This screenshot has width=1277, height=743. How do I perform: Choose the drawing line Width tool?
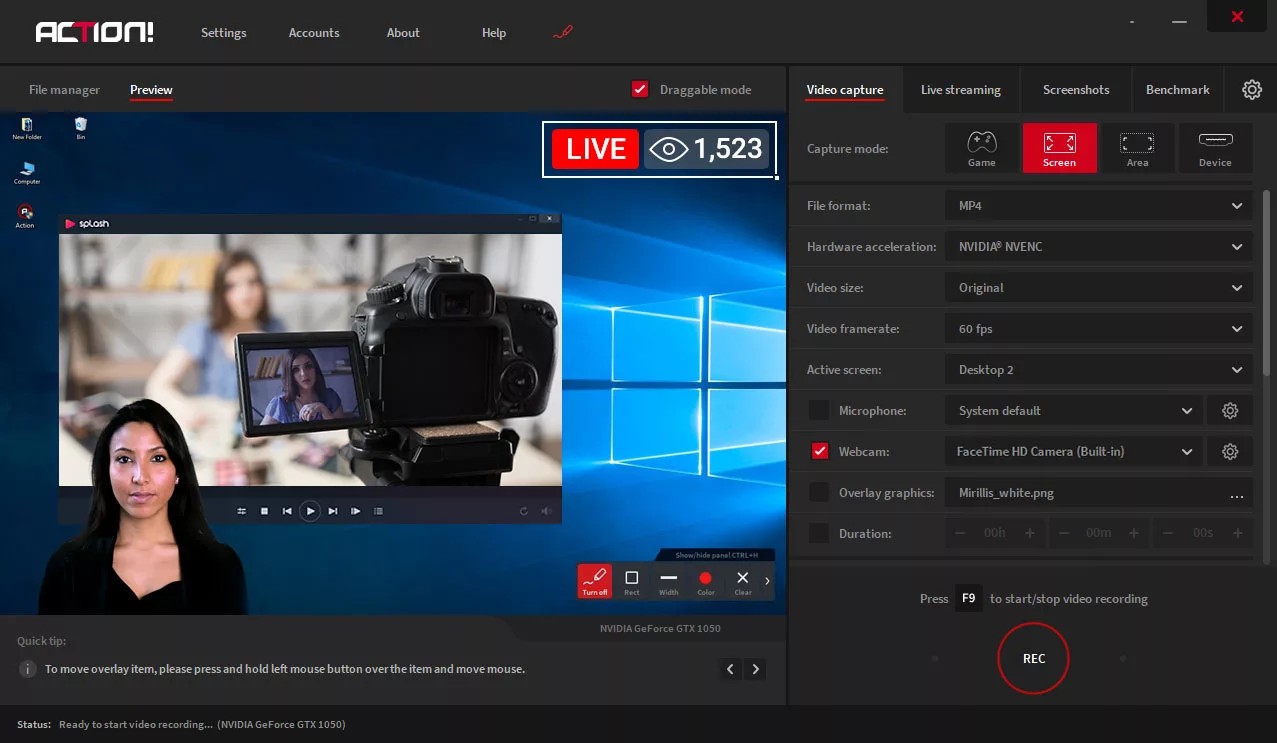click(669, 581)
